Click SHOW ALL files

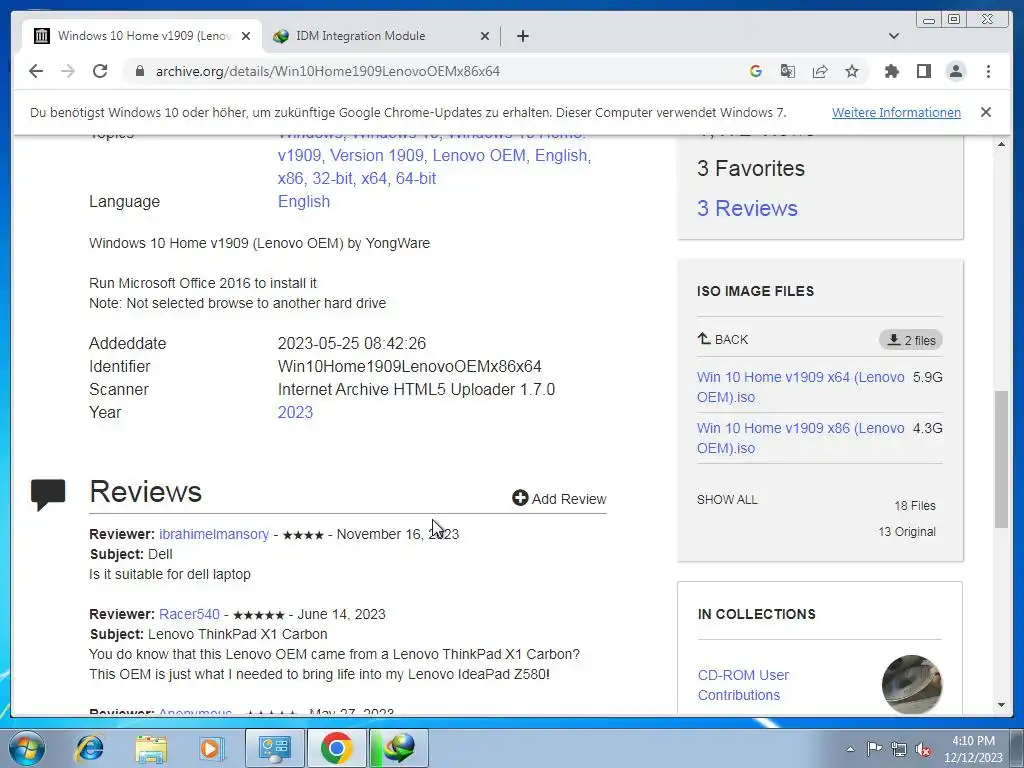click(x=727, y=500)
